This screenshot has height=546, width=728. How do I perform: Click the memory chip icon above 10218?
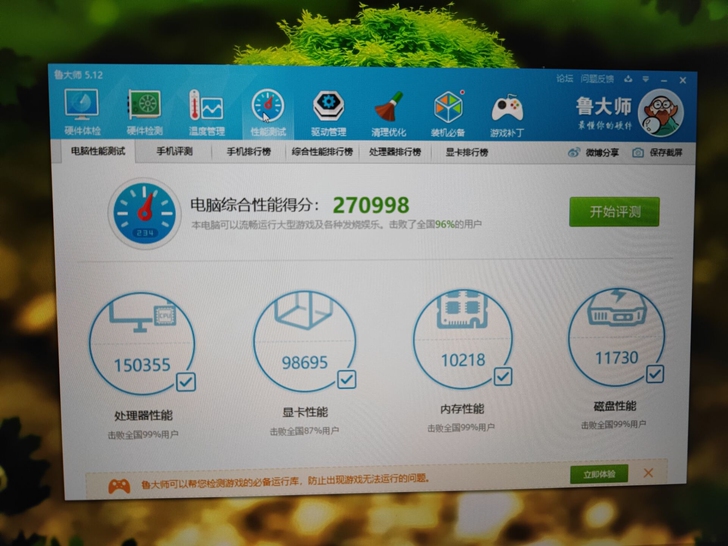(462, 309)
